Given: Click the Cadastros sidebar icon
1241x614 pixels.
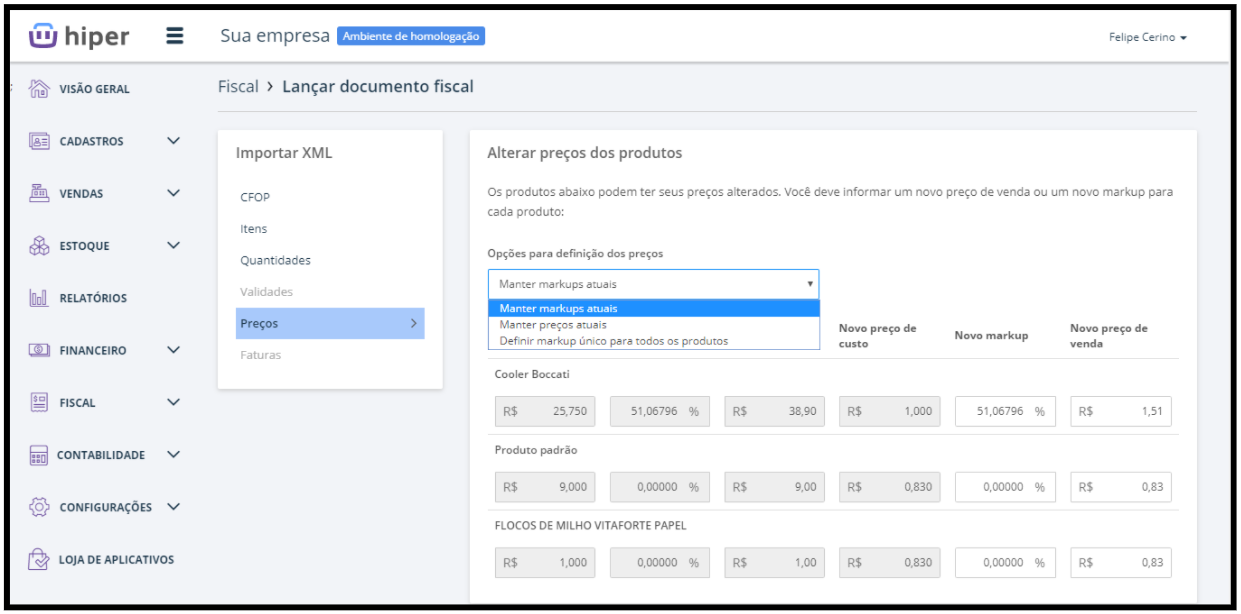Looking at the screenshot, I should pos(39,141).
